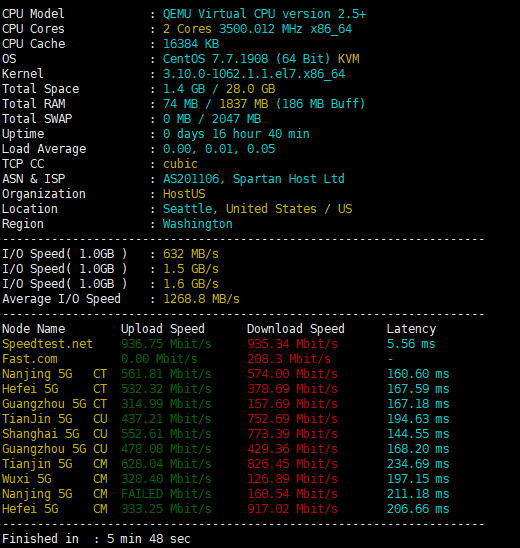The width and height of the screenshot is (520, 548).
Task: Click Speedtest.net upload speed 936.75 Mbit/s
Action: pos(166,344)
